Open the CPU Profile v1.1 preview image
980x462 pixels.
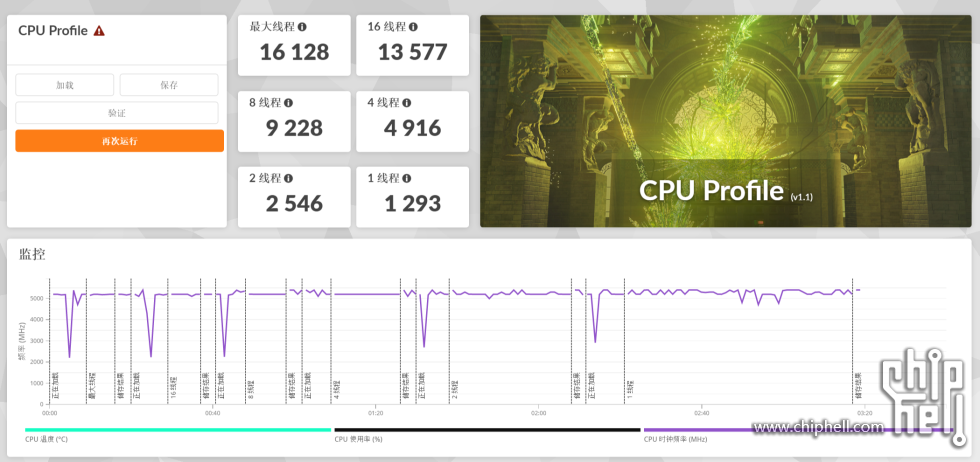726,121
